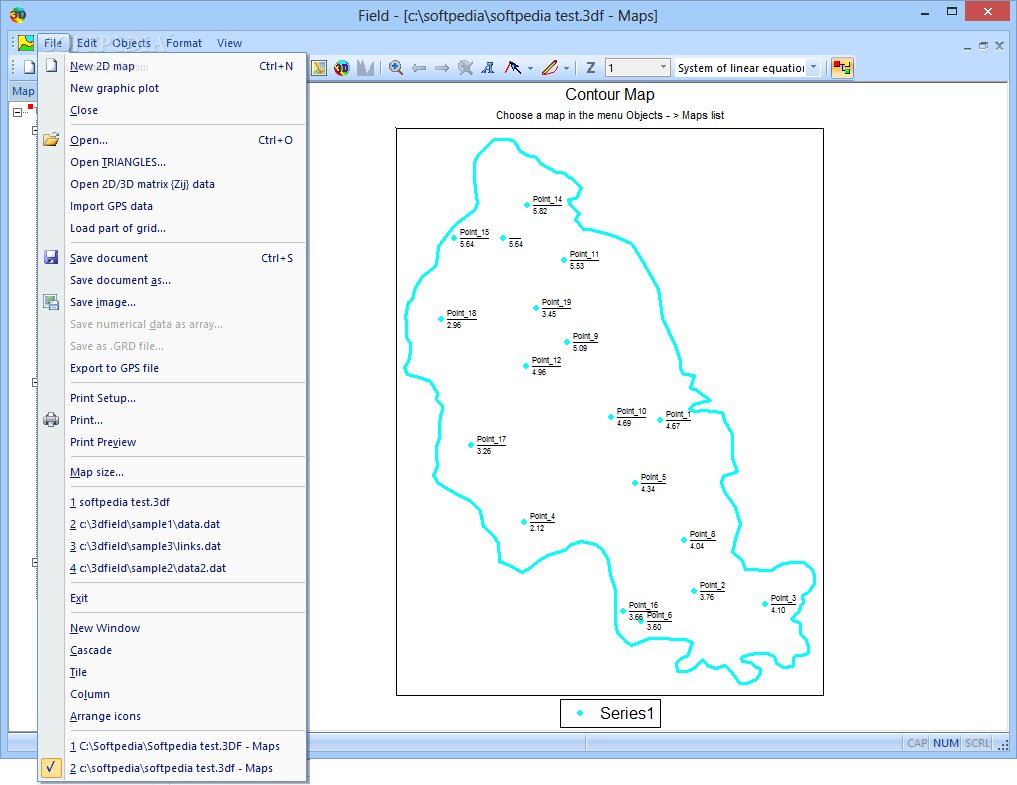Select 'Open TRIANGLES...' menu entry
The width and height of the screenshot is (1017, 785).
click(x=171, y=162)
